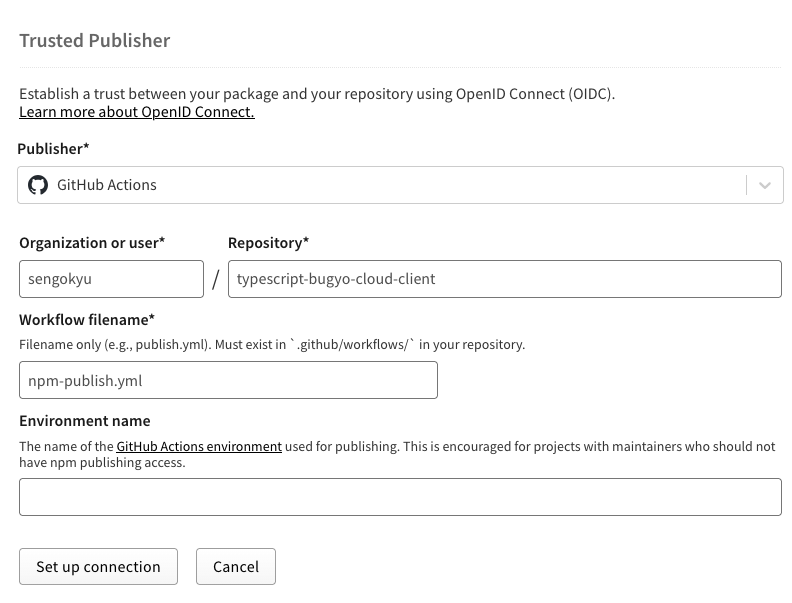
Task: Focus the Organization or user field
Action: pos(112,279)
